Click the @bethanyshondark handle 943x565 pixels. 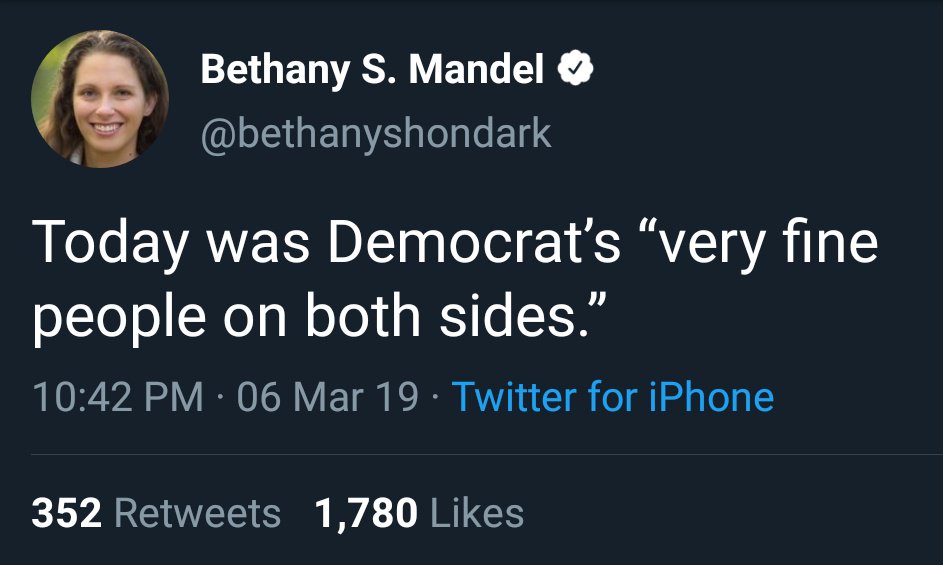point(376,133)
